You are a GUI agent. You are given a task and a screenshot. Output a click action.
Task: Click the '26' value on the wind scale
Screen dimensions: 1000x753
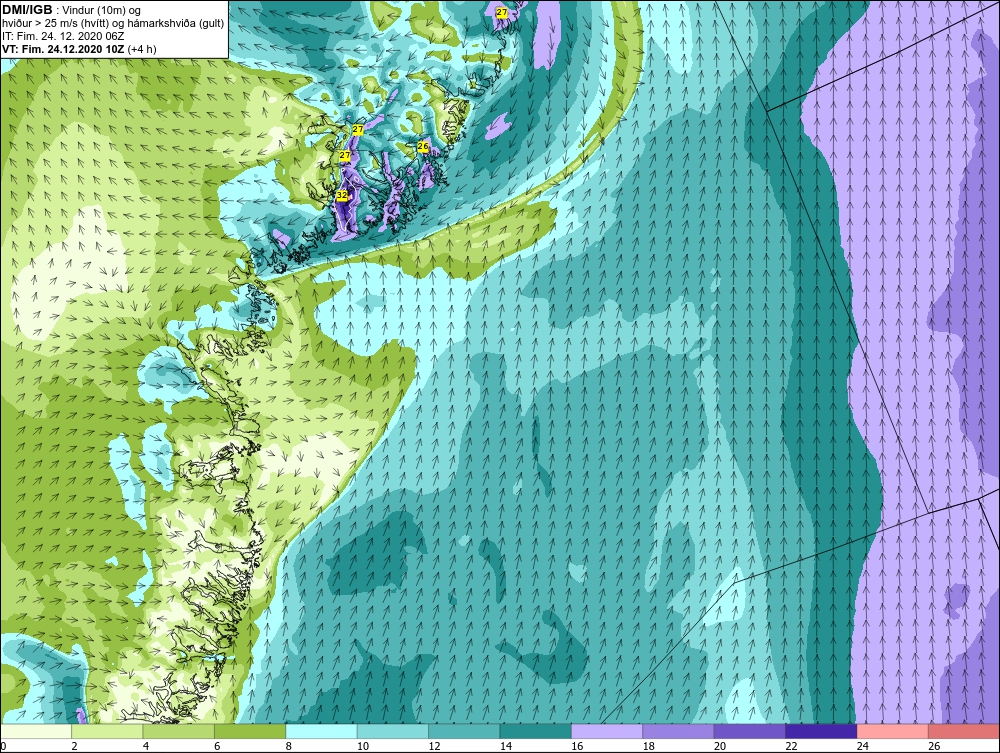934,746
